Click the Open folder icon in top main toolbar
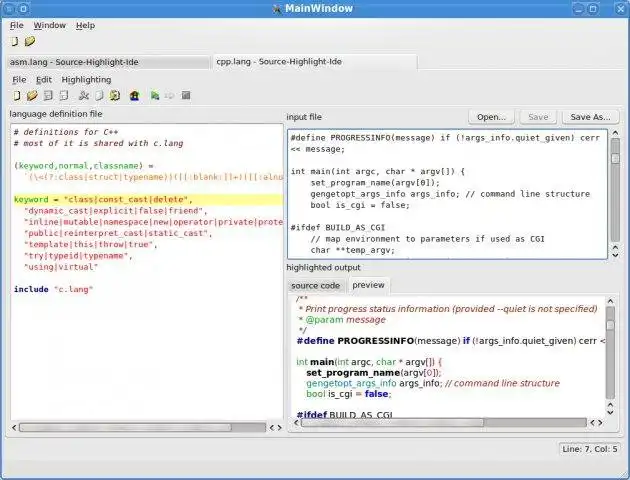 pyautogui.click(x=30, y=41)
